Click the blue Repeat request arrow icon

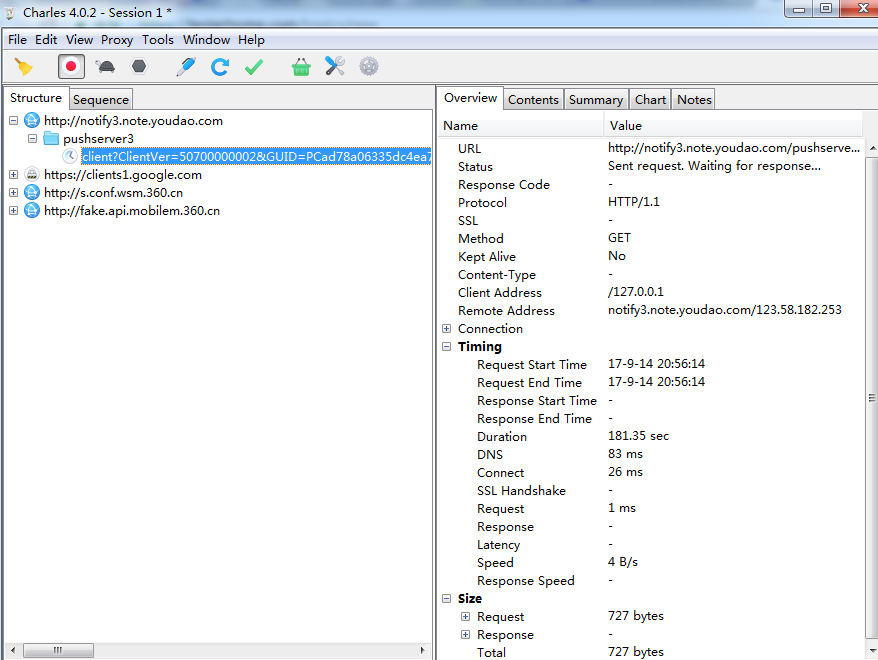(x=220, y=67)
